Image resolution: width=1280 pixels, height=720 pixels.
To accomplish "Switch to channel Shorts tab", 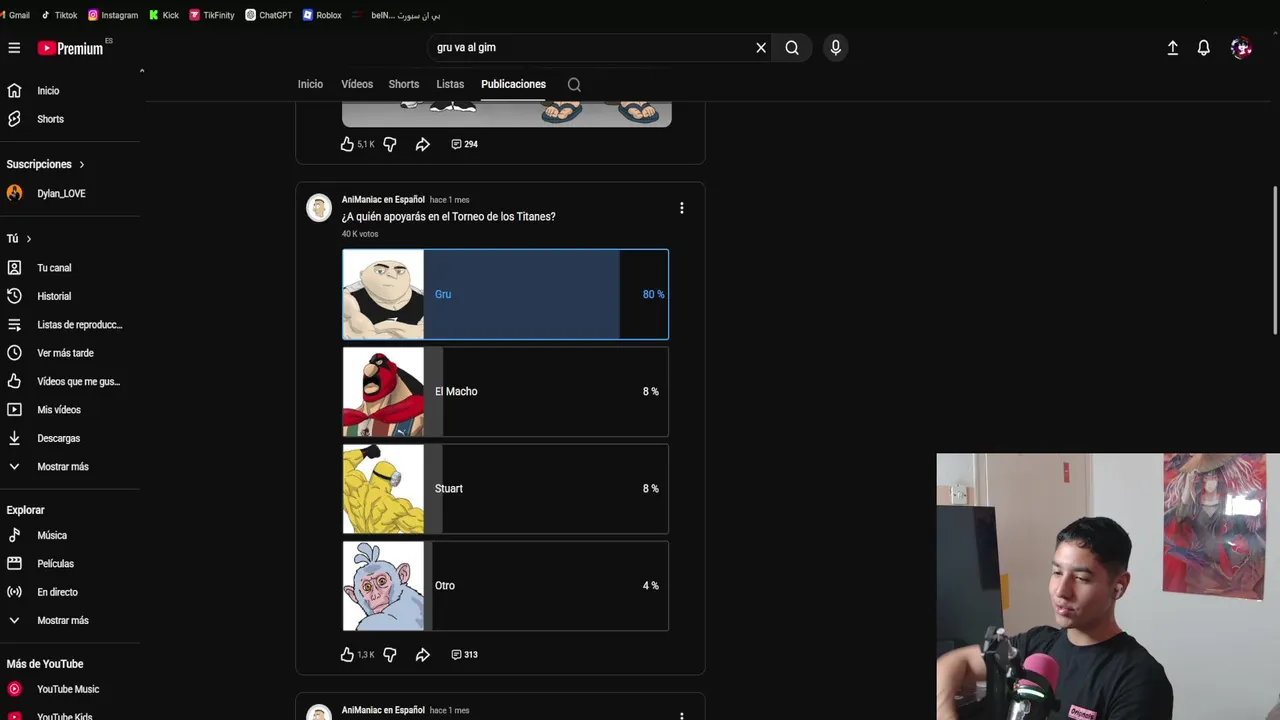I will (404, 84).
